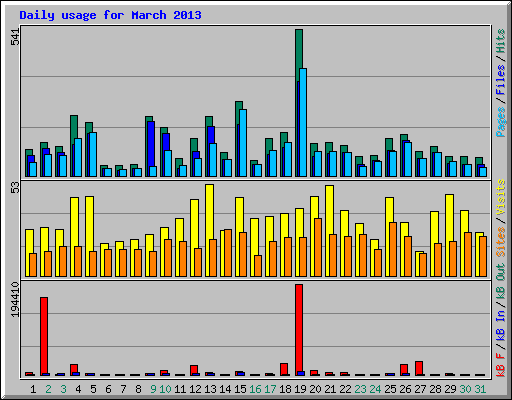Click the 'Files' legend label
This screenshot has height=400, width=512.
coord(501,80)
